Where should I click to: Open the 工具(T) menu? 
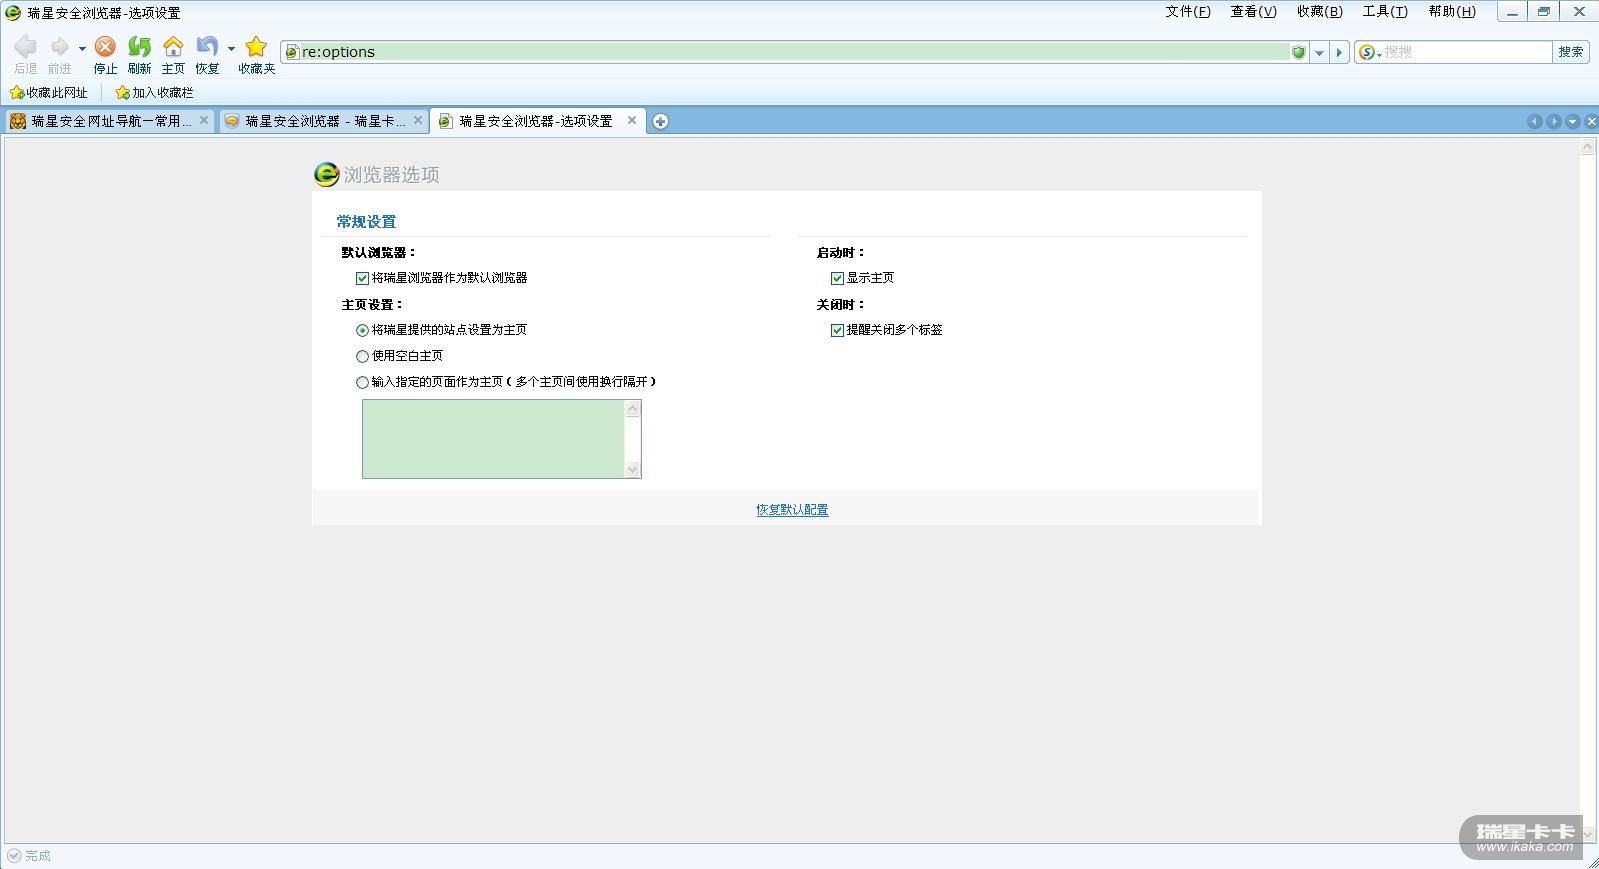pos(1385,12)
